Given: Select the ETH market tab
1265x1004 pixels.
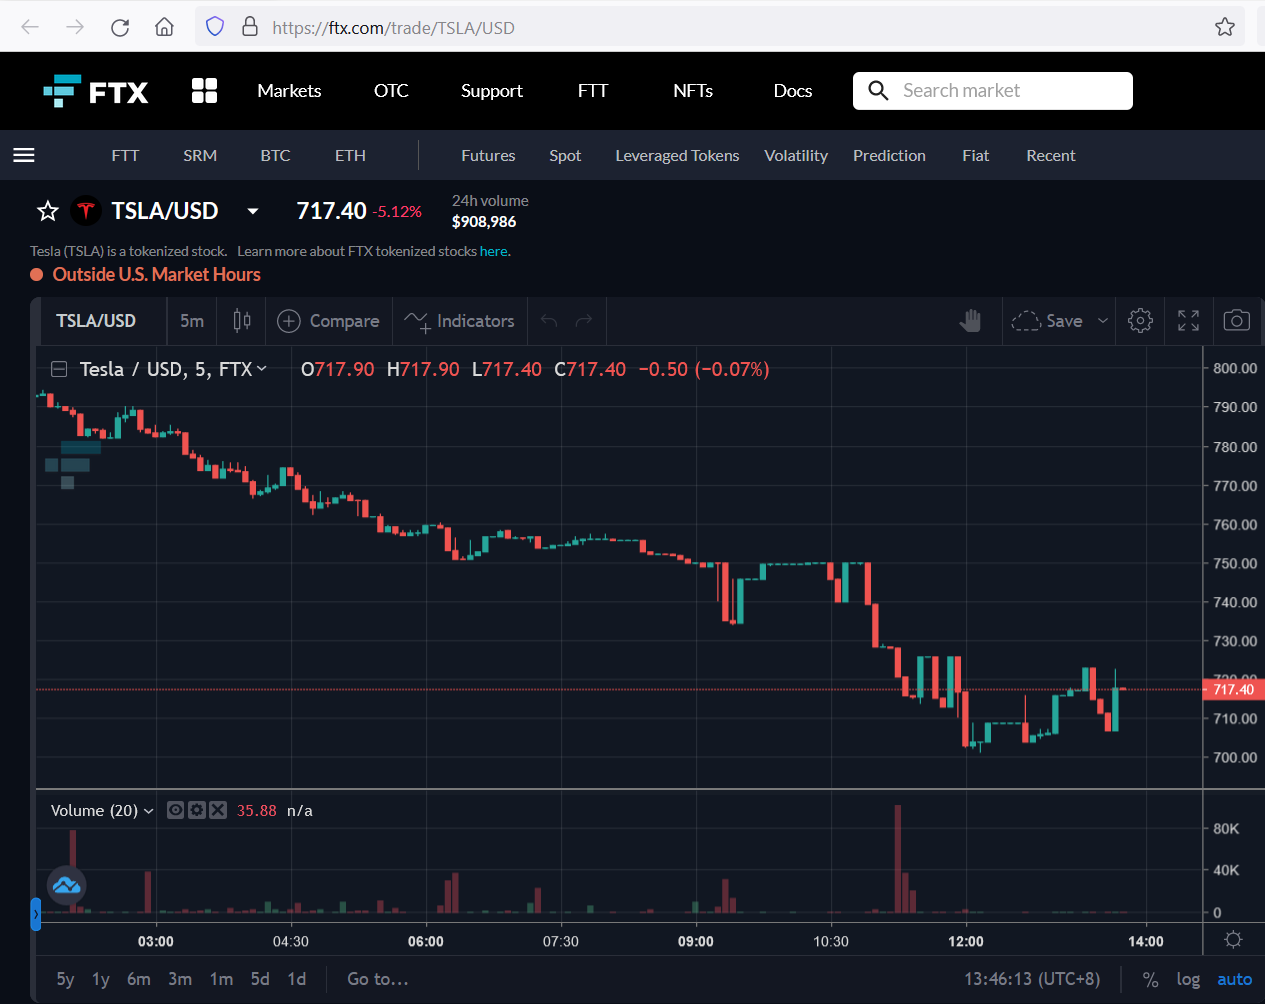Looking at the screenshot, I should pos(350,156).
